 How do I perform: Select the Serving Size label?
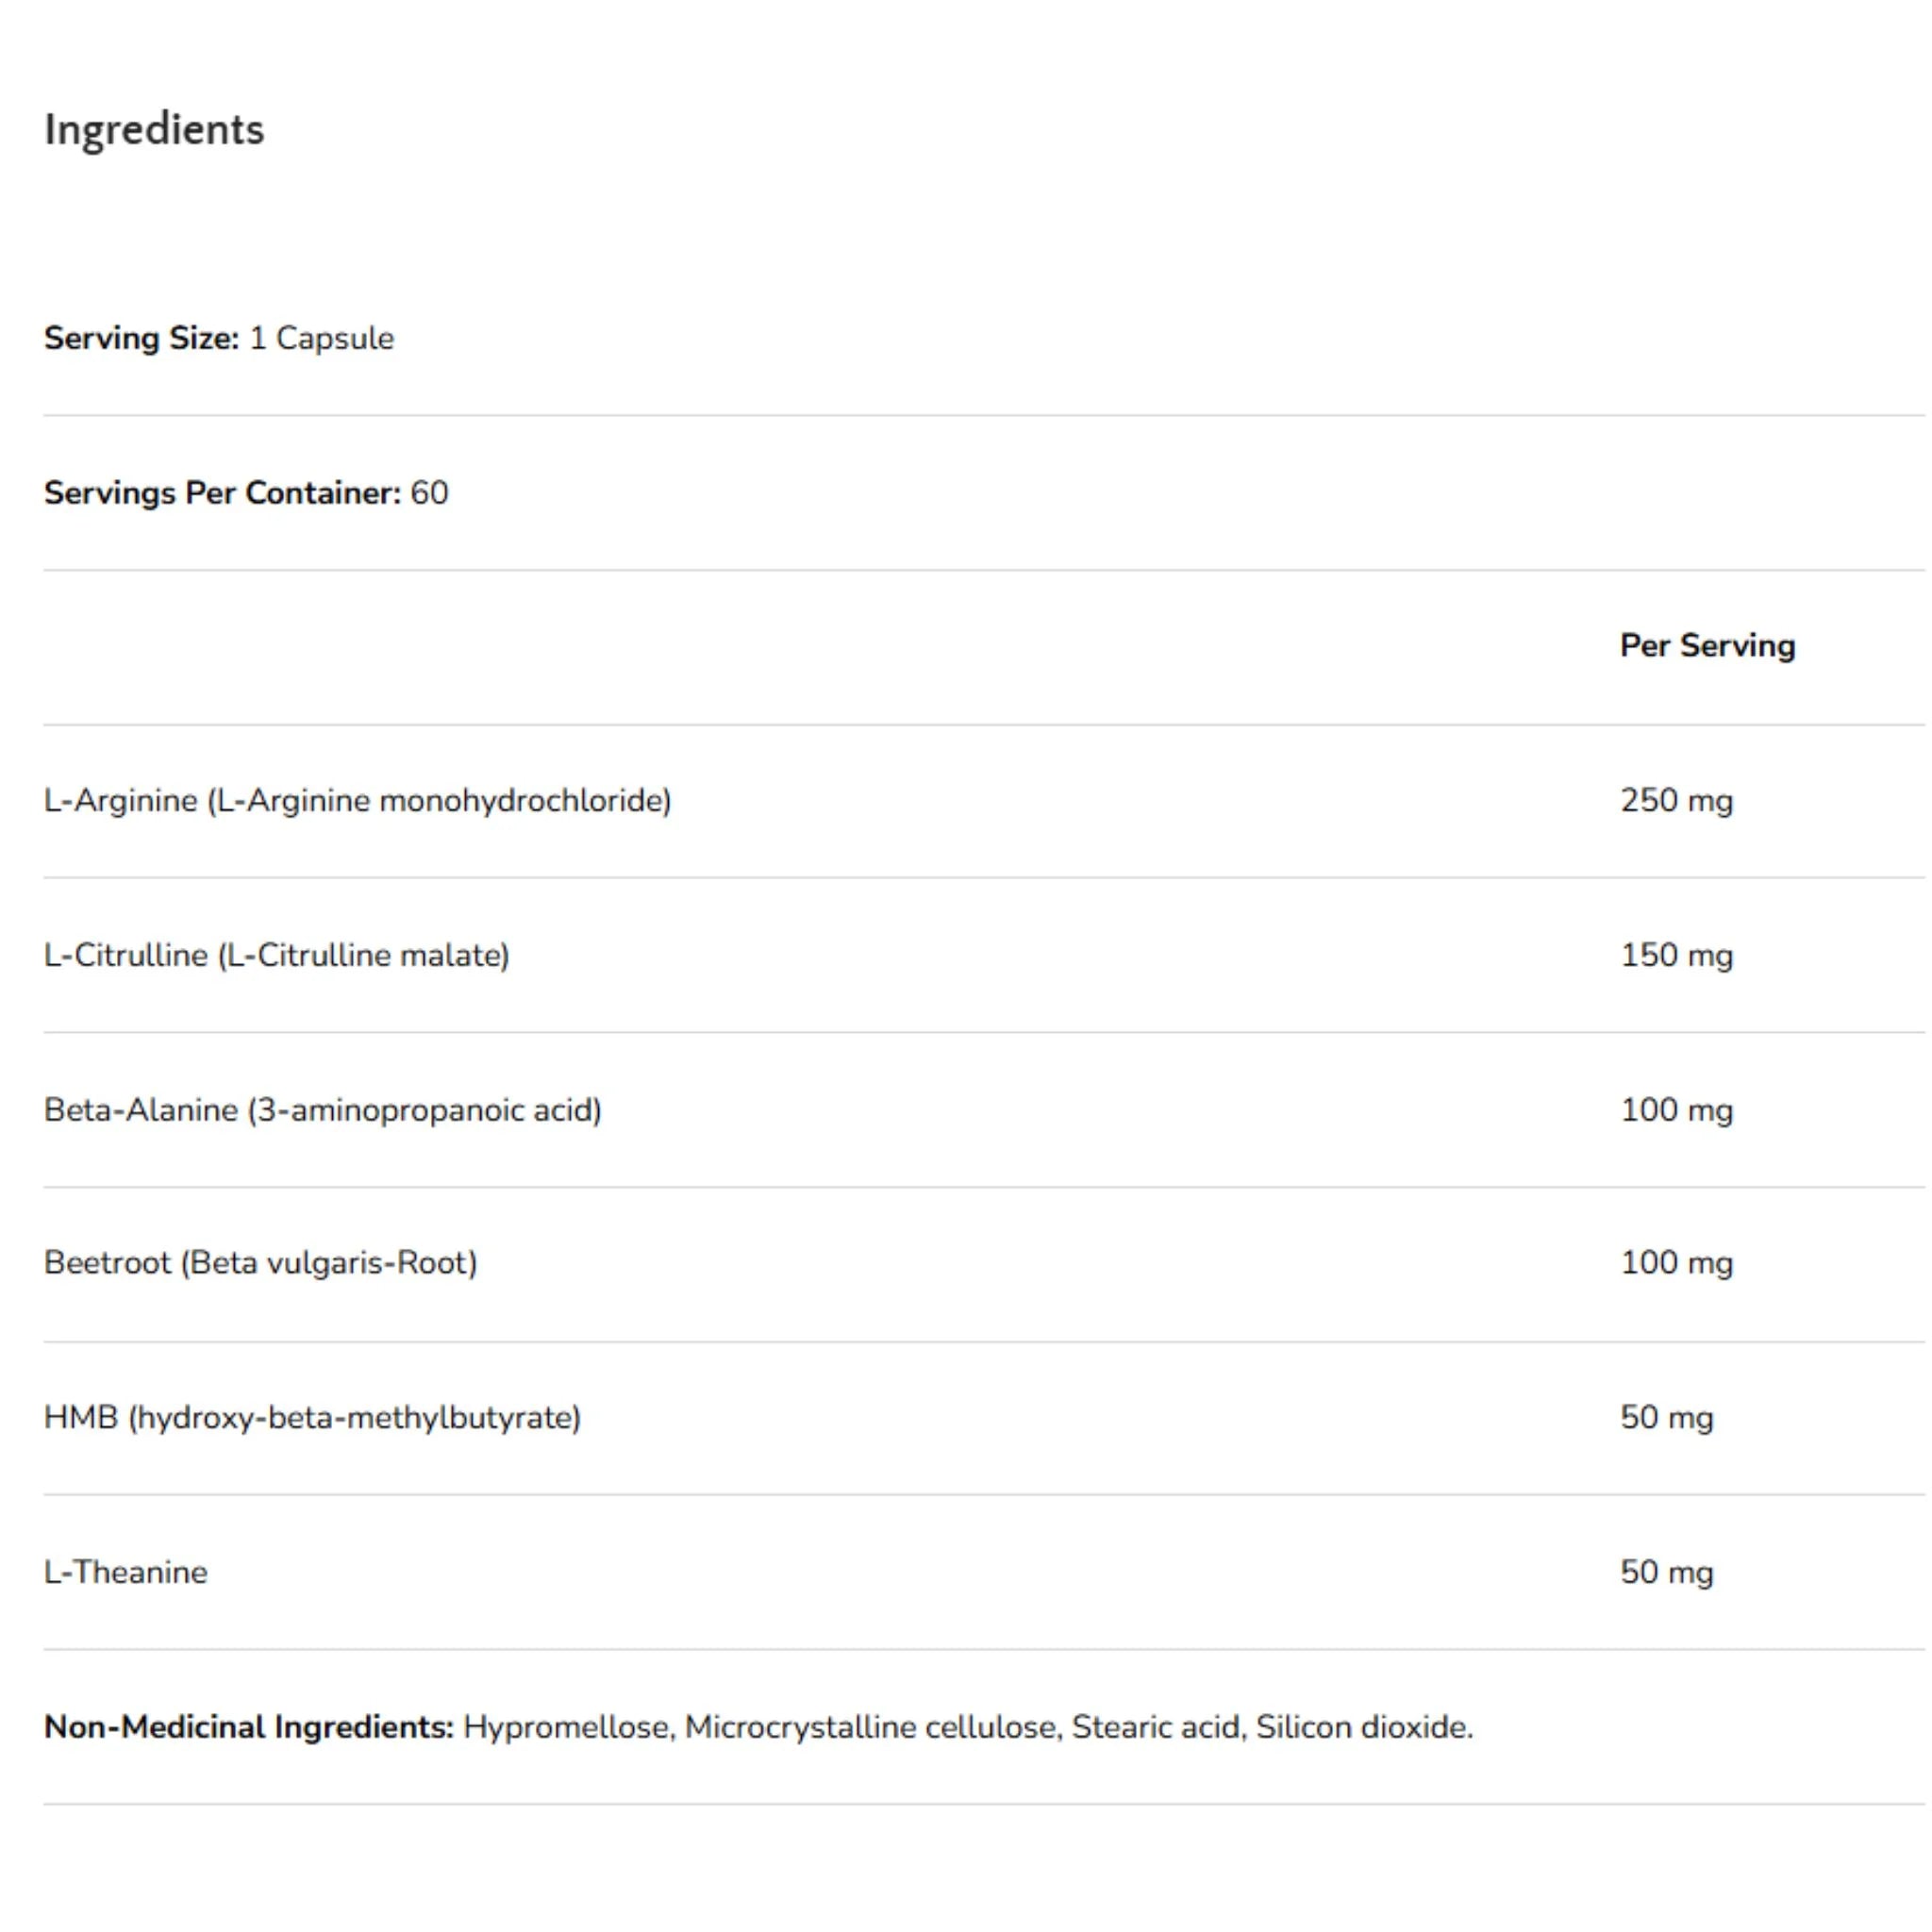pyautogui.click(x=142, y=338)
